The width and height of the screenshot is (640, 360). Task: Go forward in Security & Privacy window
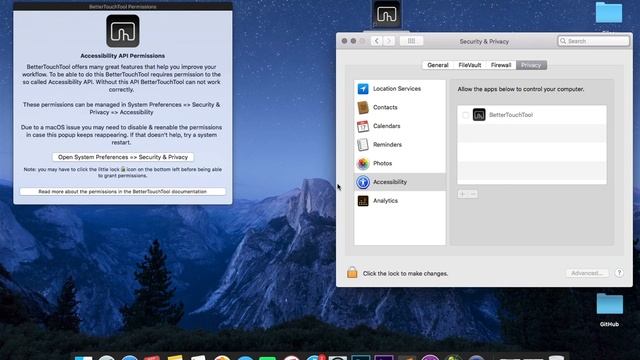click(389, 41)
